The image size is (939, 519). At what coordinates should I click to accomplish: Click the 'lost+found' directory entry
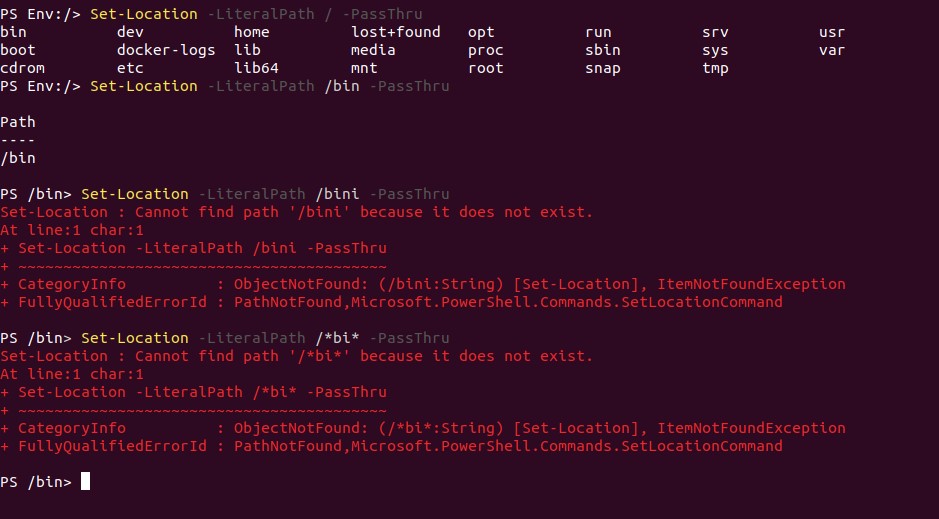395,32
